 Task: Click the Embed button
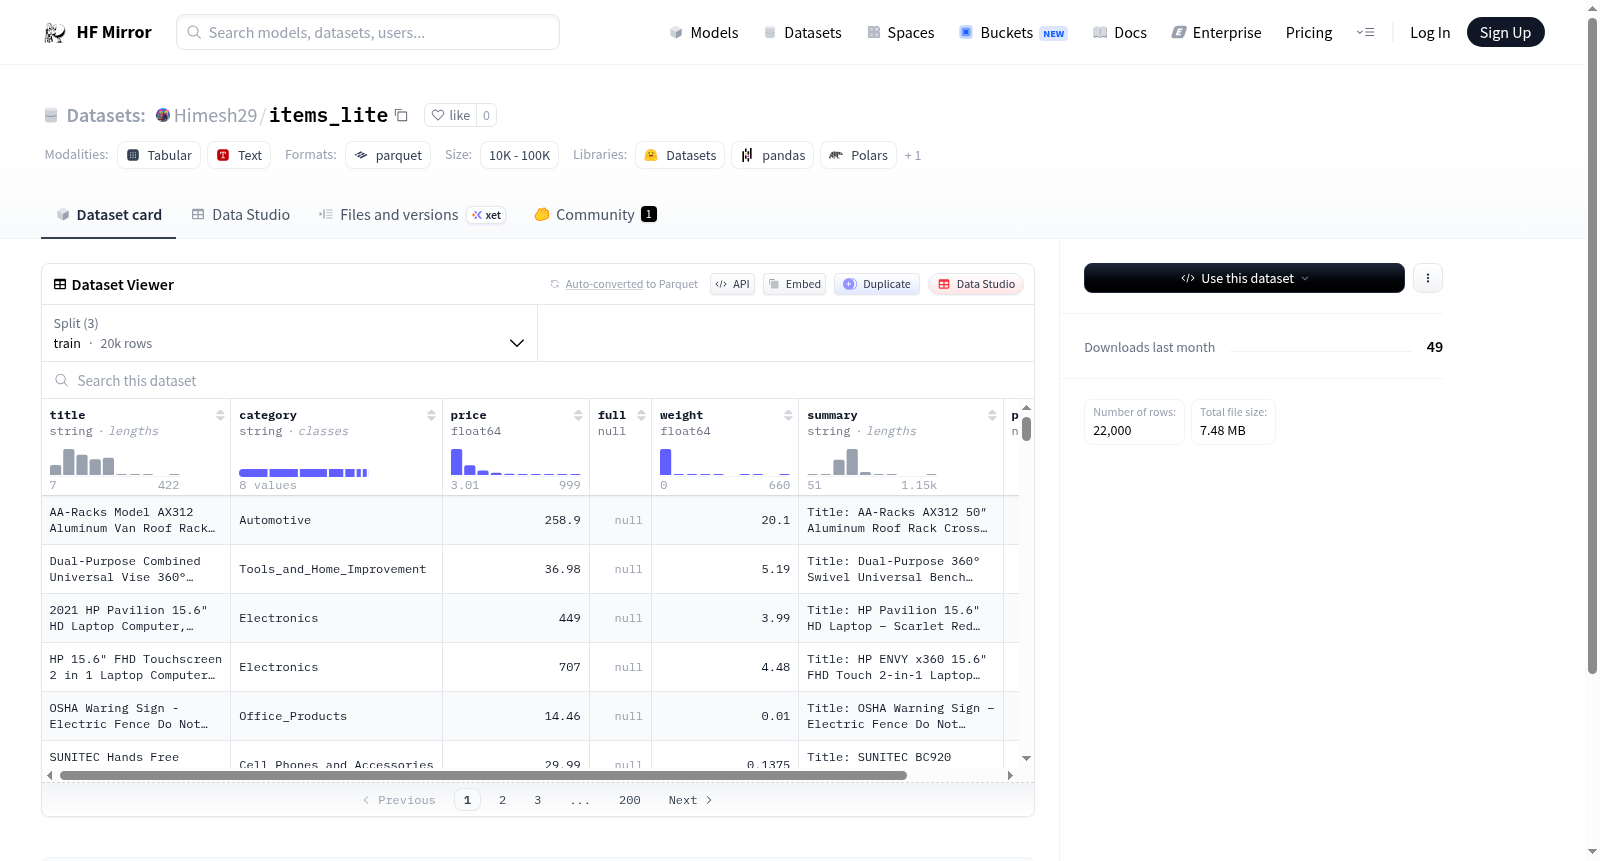[794, 284]
